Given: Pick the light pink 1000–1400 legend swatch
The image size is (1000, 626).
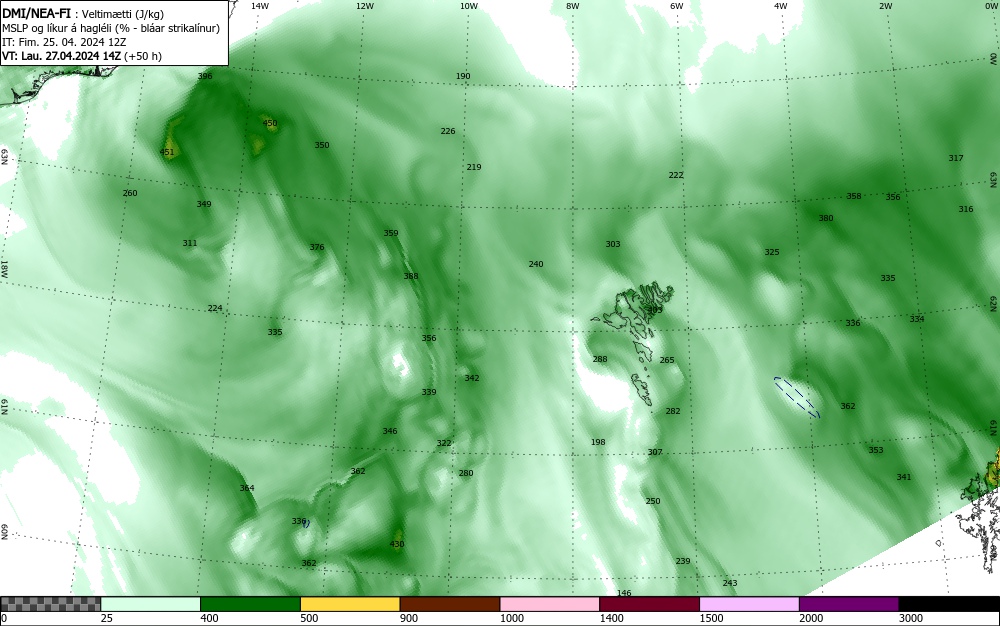Looking at the screenshot, I should [550, 604].
